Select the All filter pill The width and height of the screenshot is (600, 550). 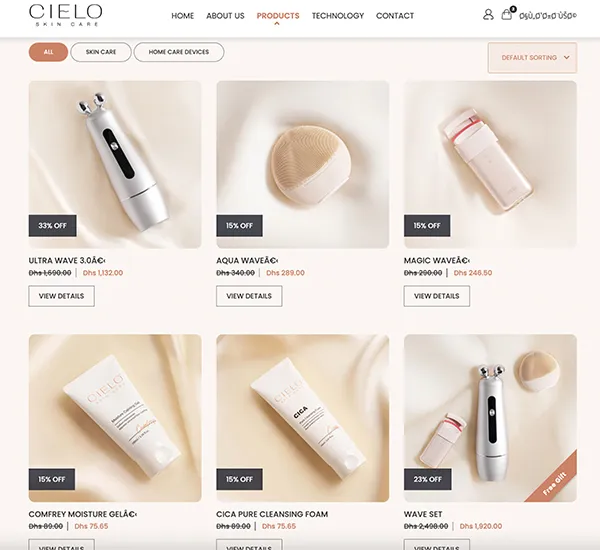48,52
